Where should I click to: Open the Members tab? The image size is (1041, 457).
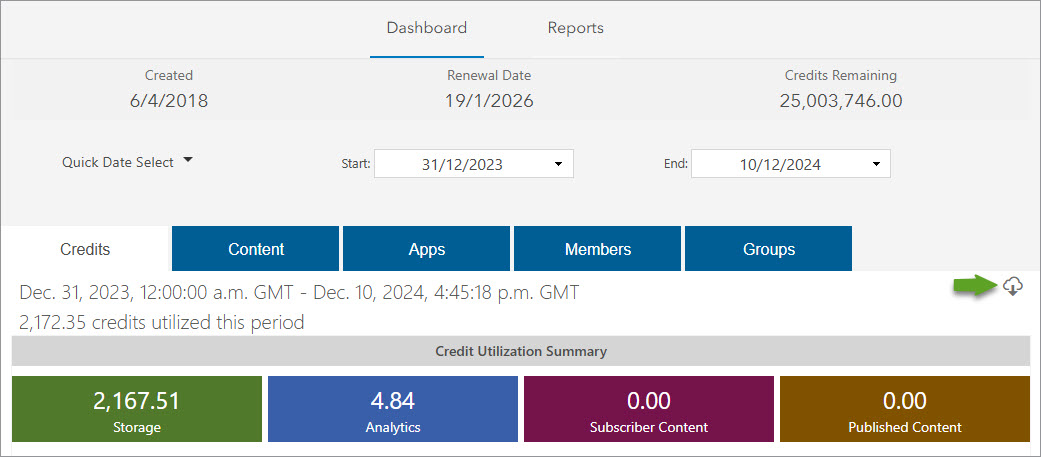pos(598,249)
